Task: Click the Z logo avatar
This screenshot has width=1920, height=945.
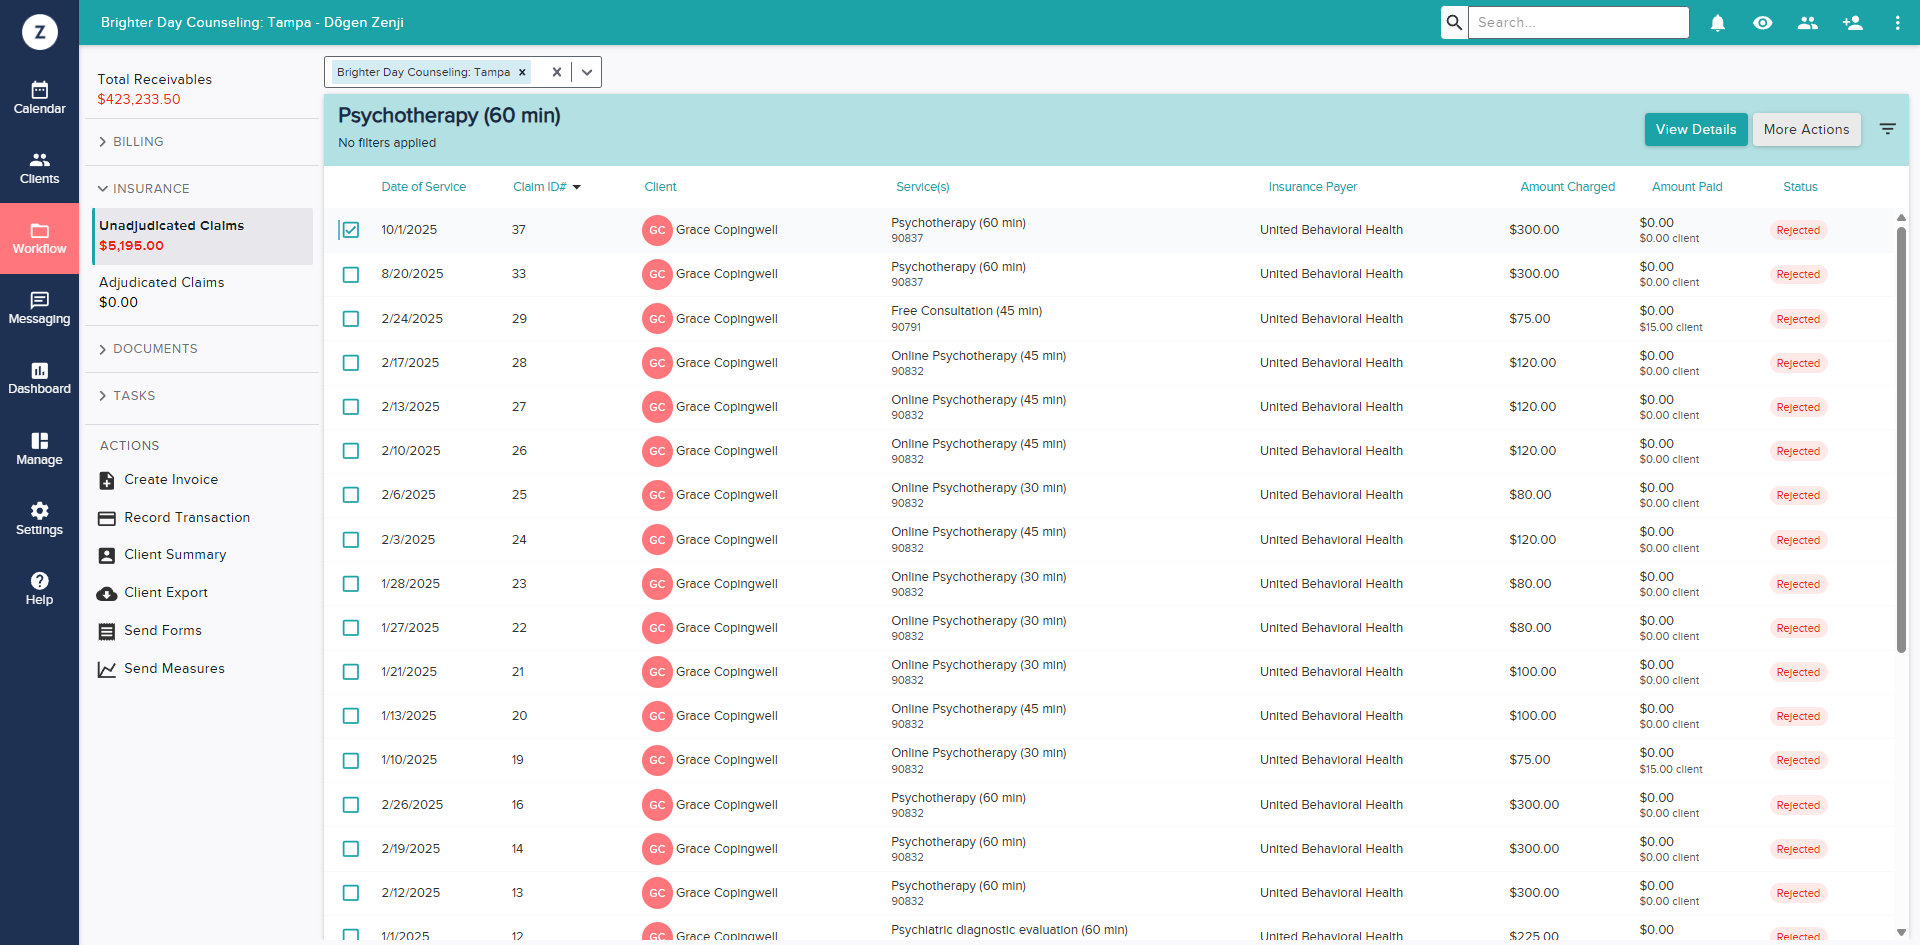Action: [x=40, y=32]
